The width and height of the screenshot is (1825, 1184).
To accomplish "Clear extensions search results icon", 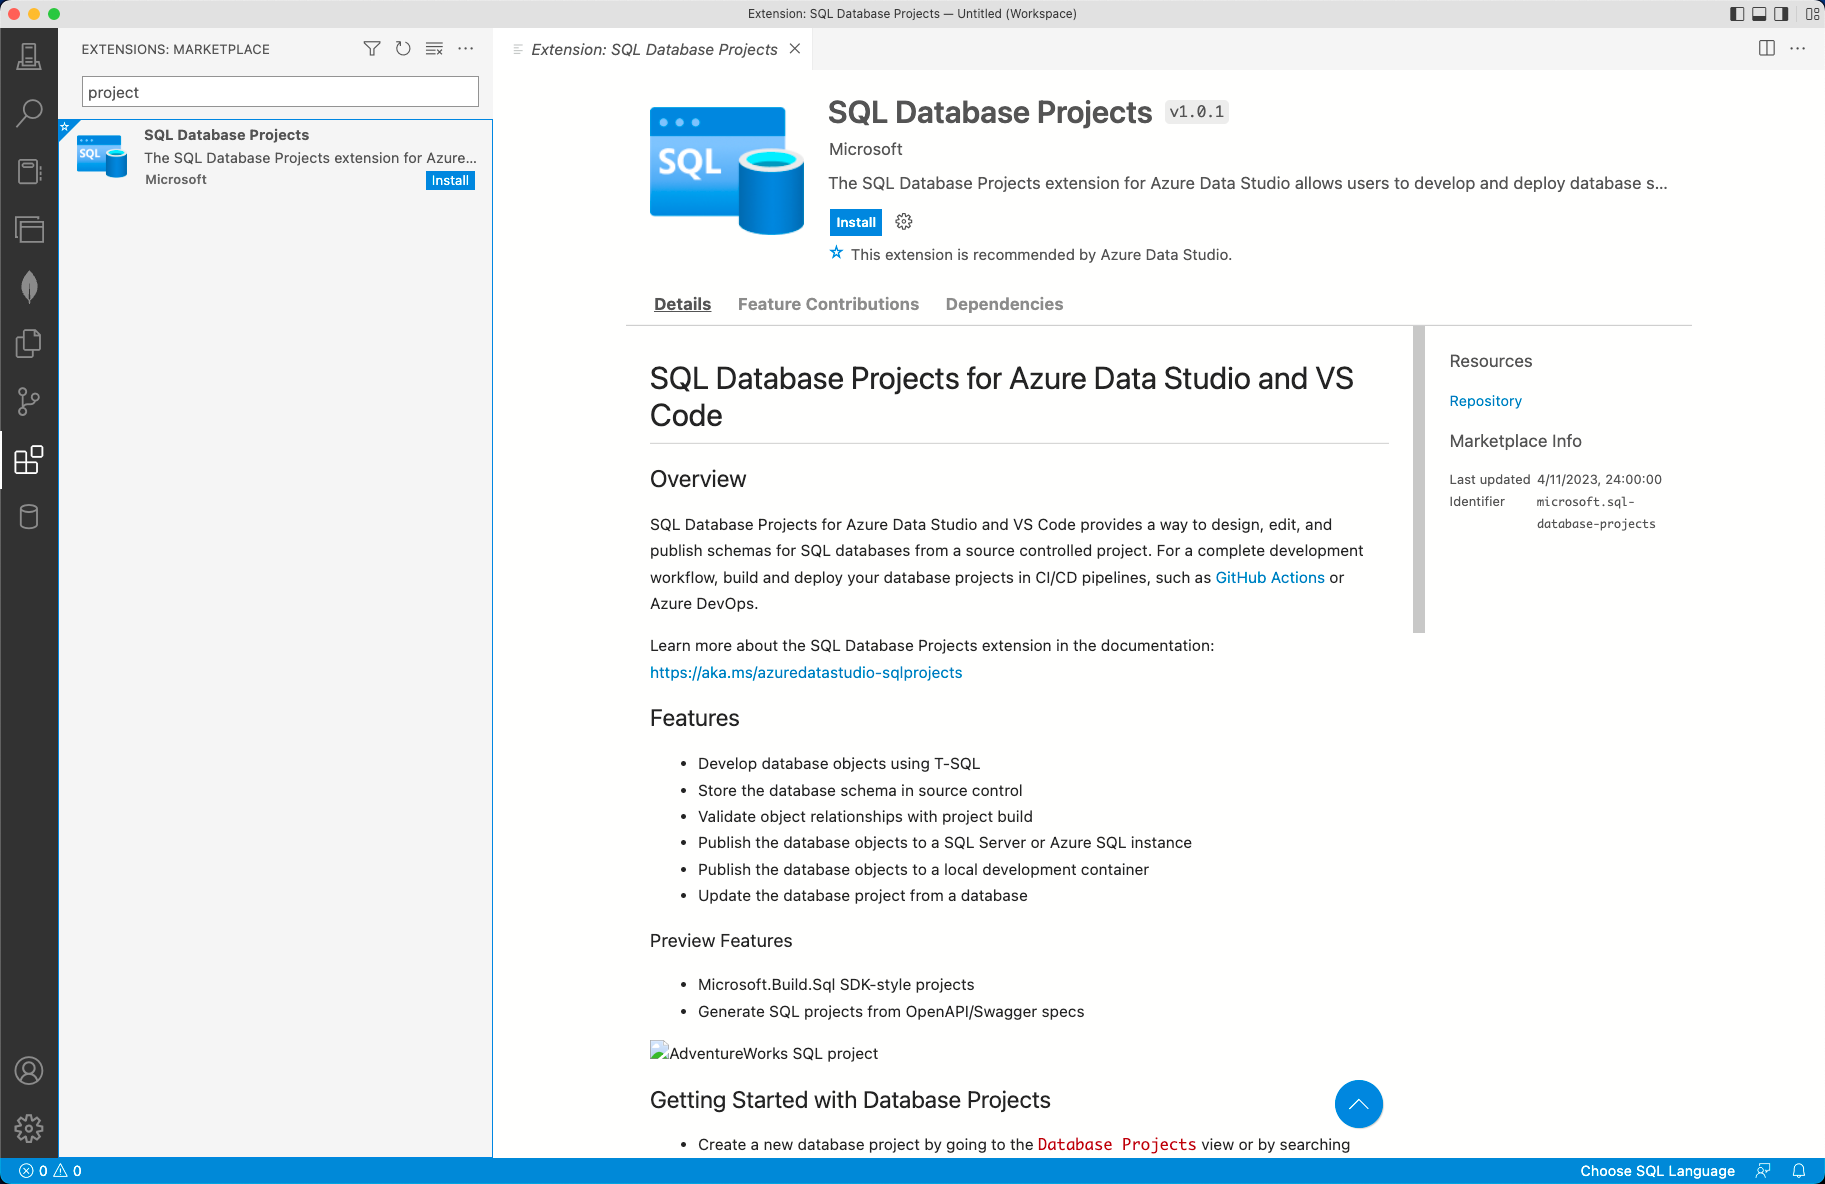I will coord(434,49).
